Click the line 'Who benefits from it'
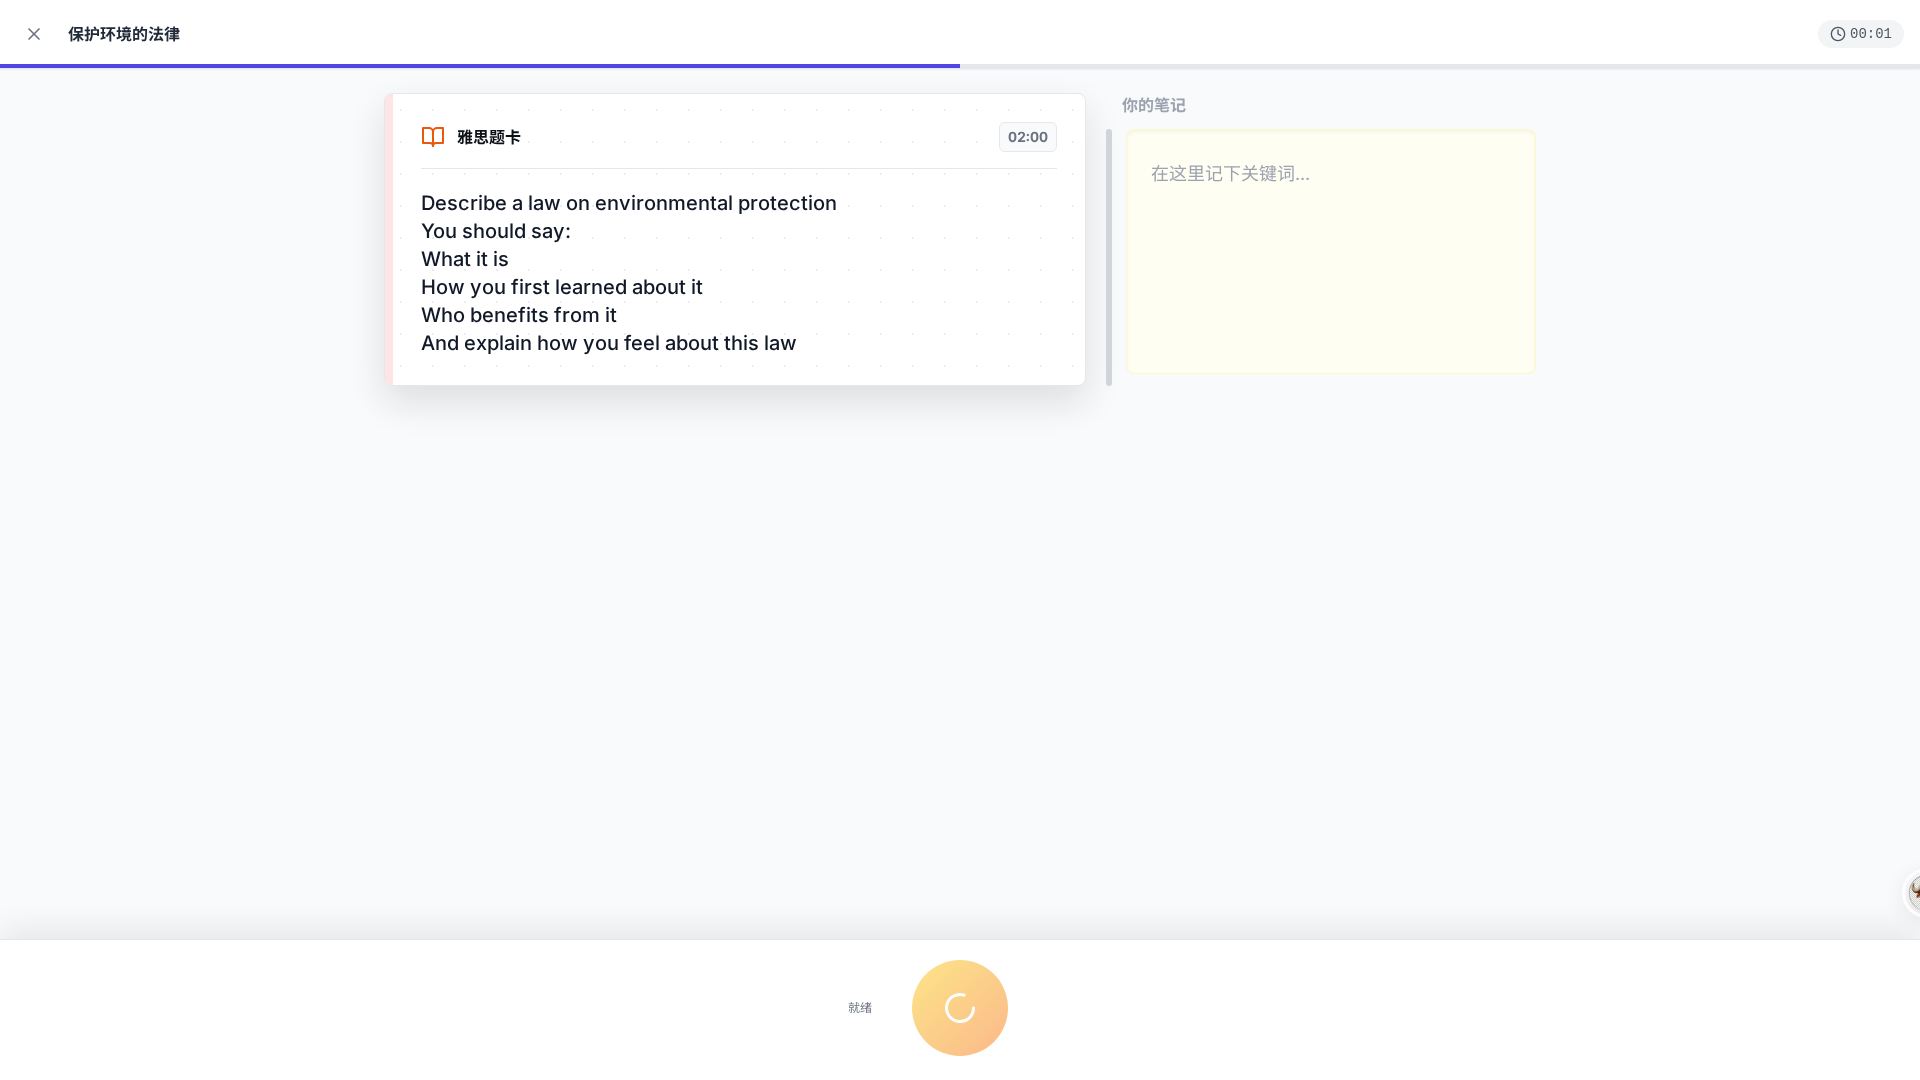The width and height of the screenshot is (1920, 1080). click(x=519, y=315)
